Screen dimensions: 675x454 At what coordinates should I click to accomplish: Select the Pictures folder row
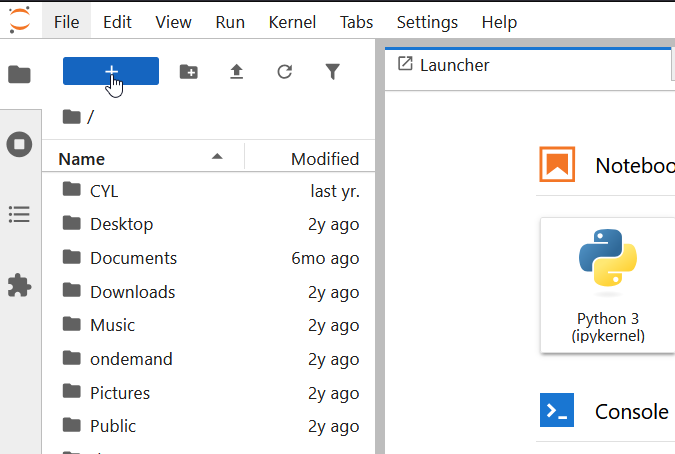[x=208, y=393]
